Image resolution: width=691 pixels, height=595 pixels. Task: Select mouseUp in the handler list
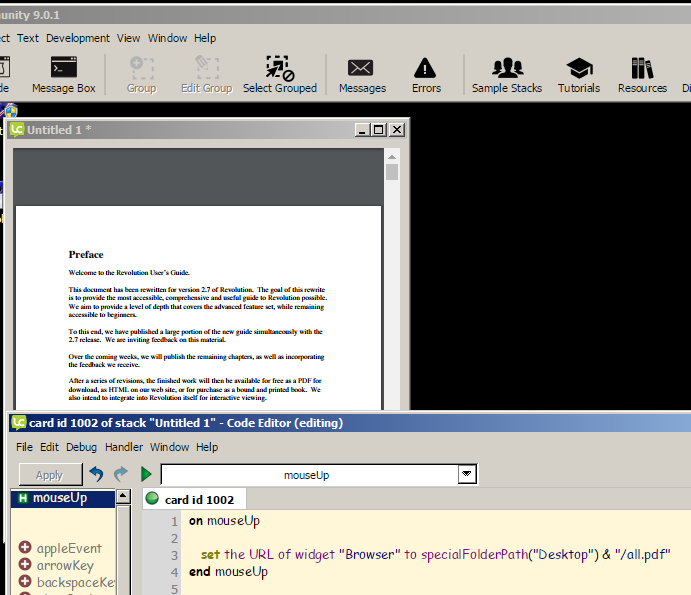(x=59, y=497)
